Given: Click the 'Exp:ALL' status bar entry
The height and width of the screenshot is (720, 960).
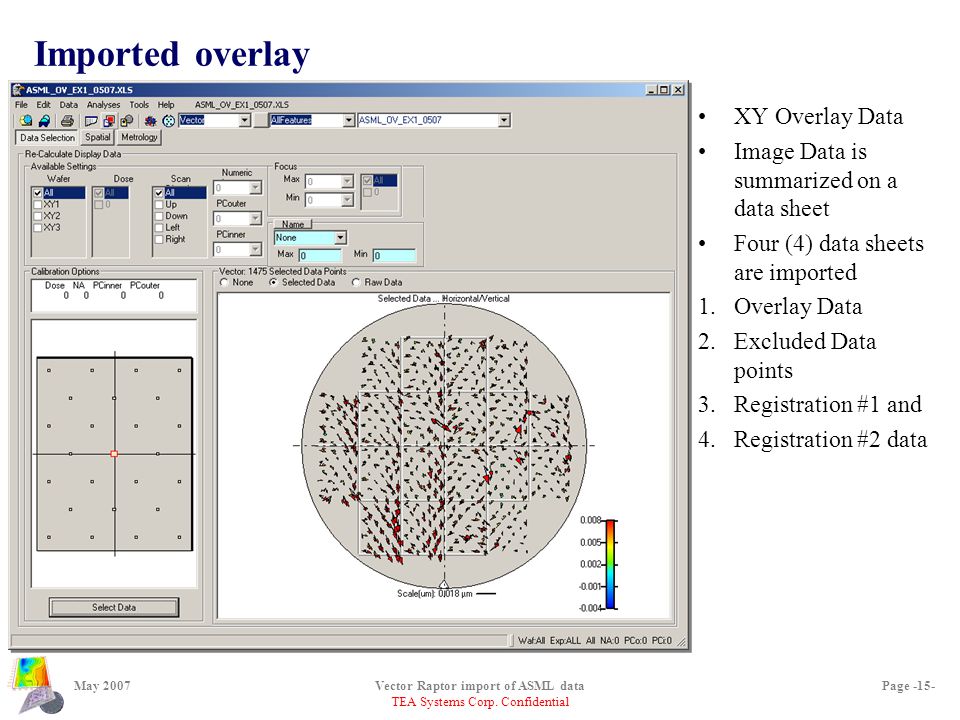Looking at the screenshot, I should coord(565,640).
